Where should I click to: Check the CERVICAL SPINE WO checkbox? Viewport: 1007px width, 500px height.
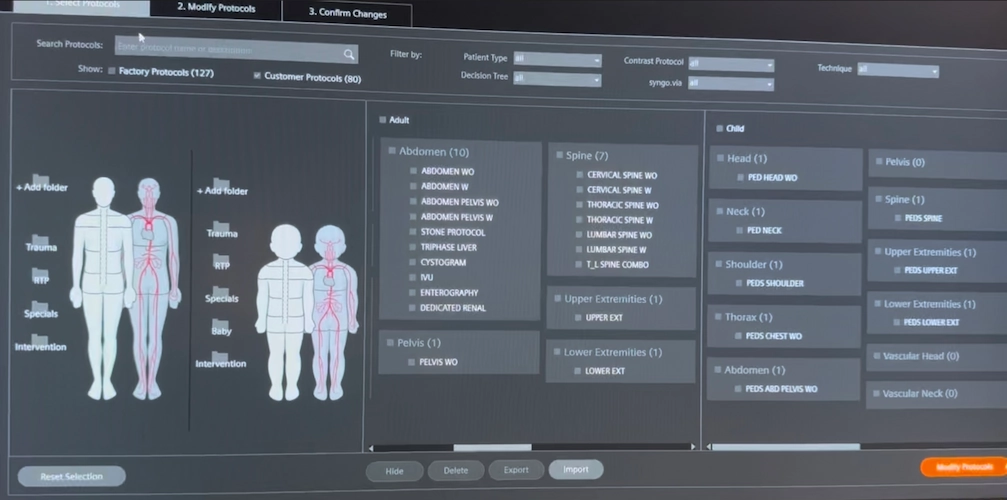pos(579,175)
